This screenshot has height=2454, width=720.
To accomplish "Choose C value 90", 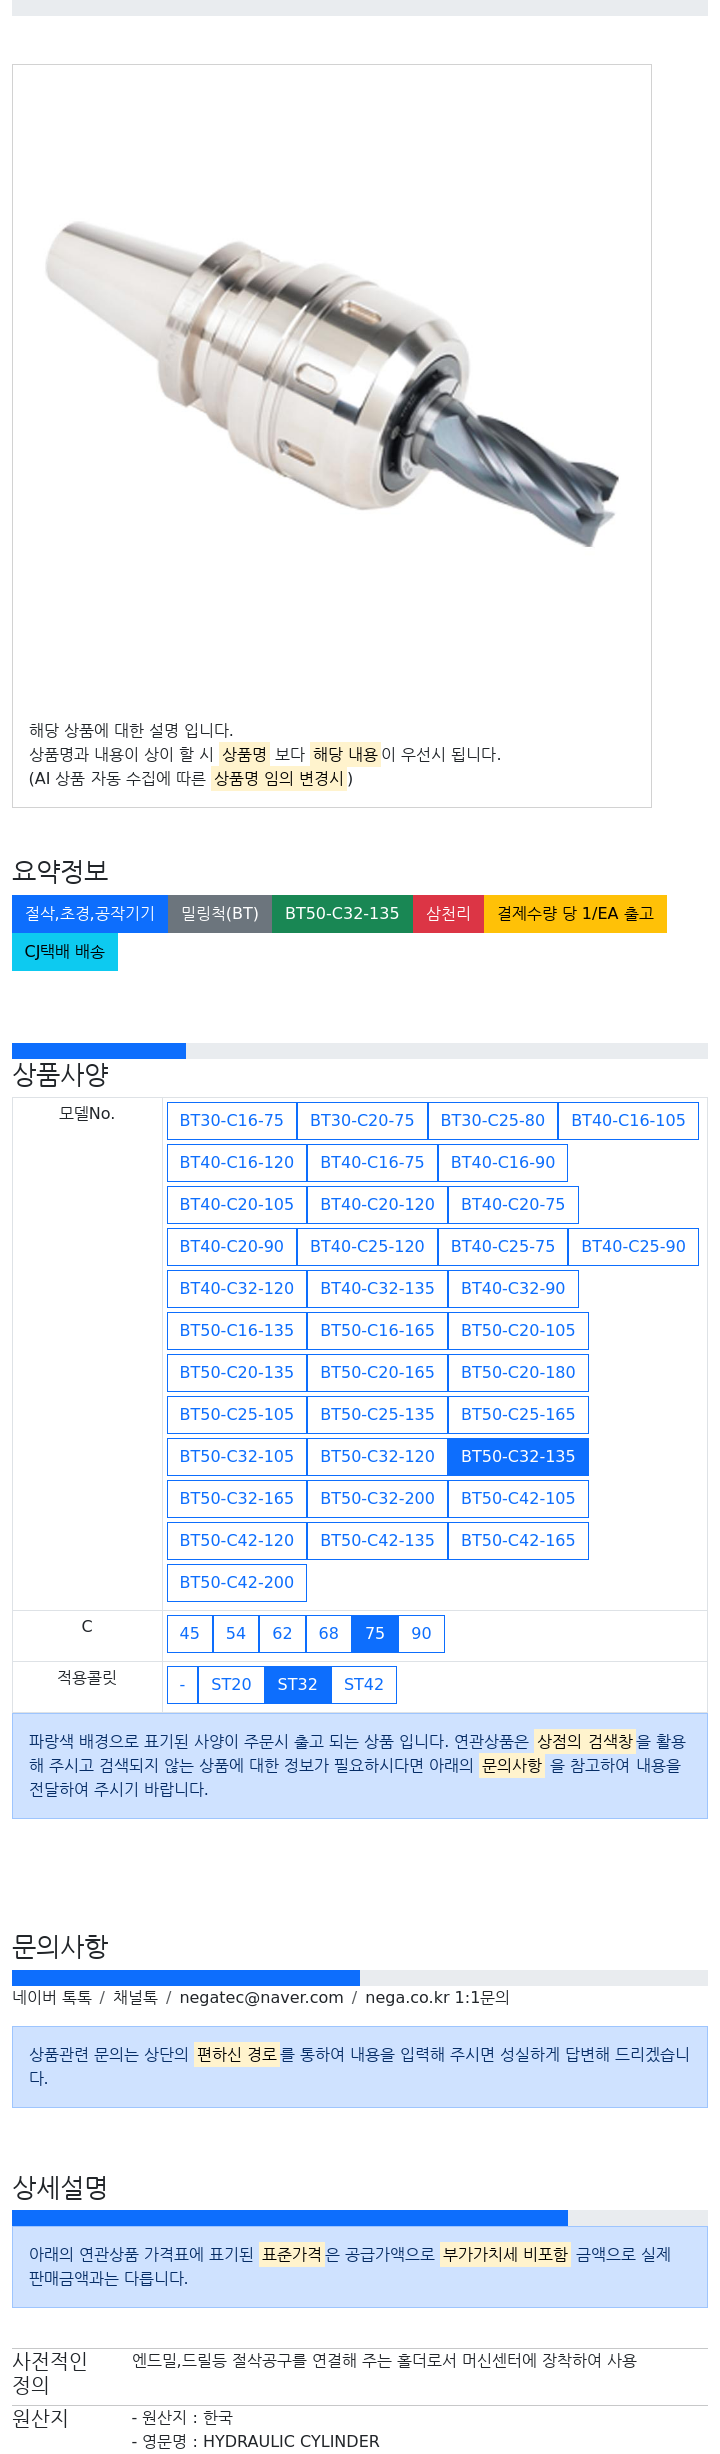I will click(421, 1633).
